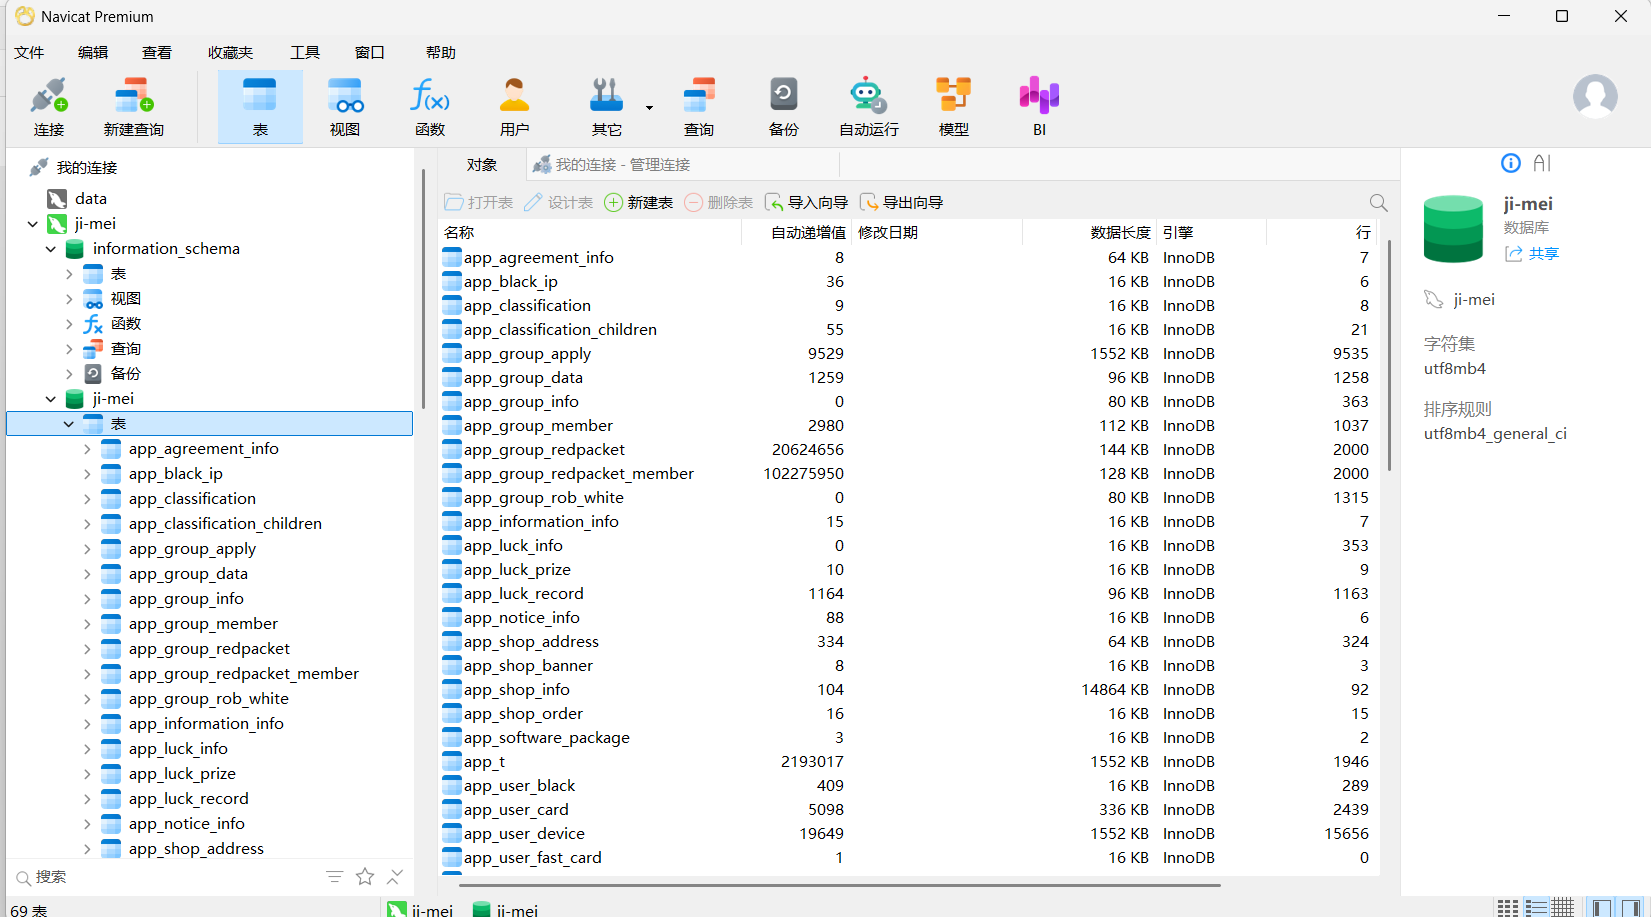Click the horizontal scrollbar of table list
Screen dimensions: 1651x917
tap(839, 885)
